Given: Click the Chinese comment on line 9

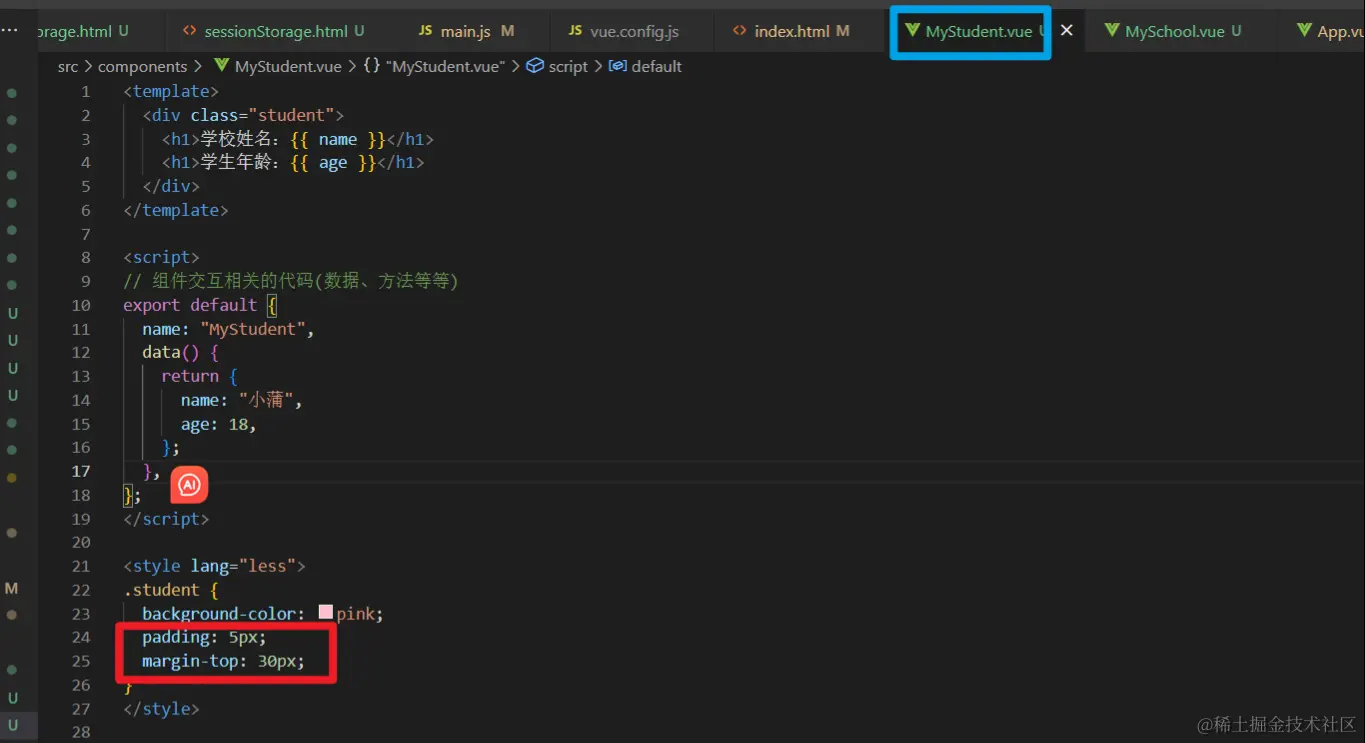Looking at the screenshot, I should click(291, 281).
